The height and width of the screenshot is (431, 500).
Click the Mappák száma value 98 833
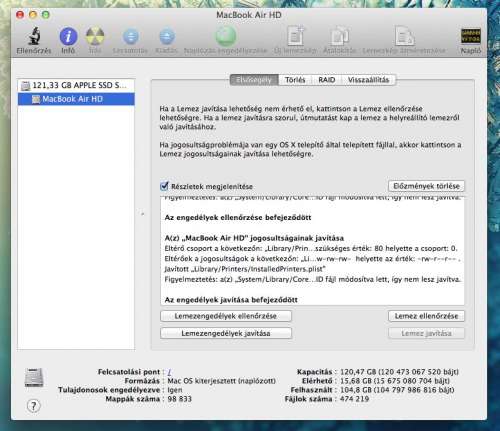180,399
